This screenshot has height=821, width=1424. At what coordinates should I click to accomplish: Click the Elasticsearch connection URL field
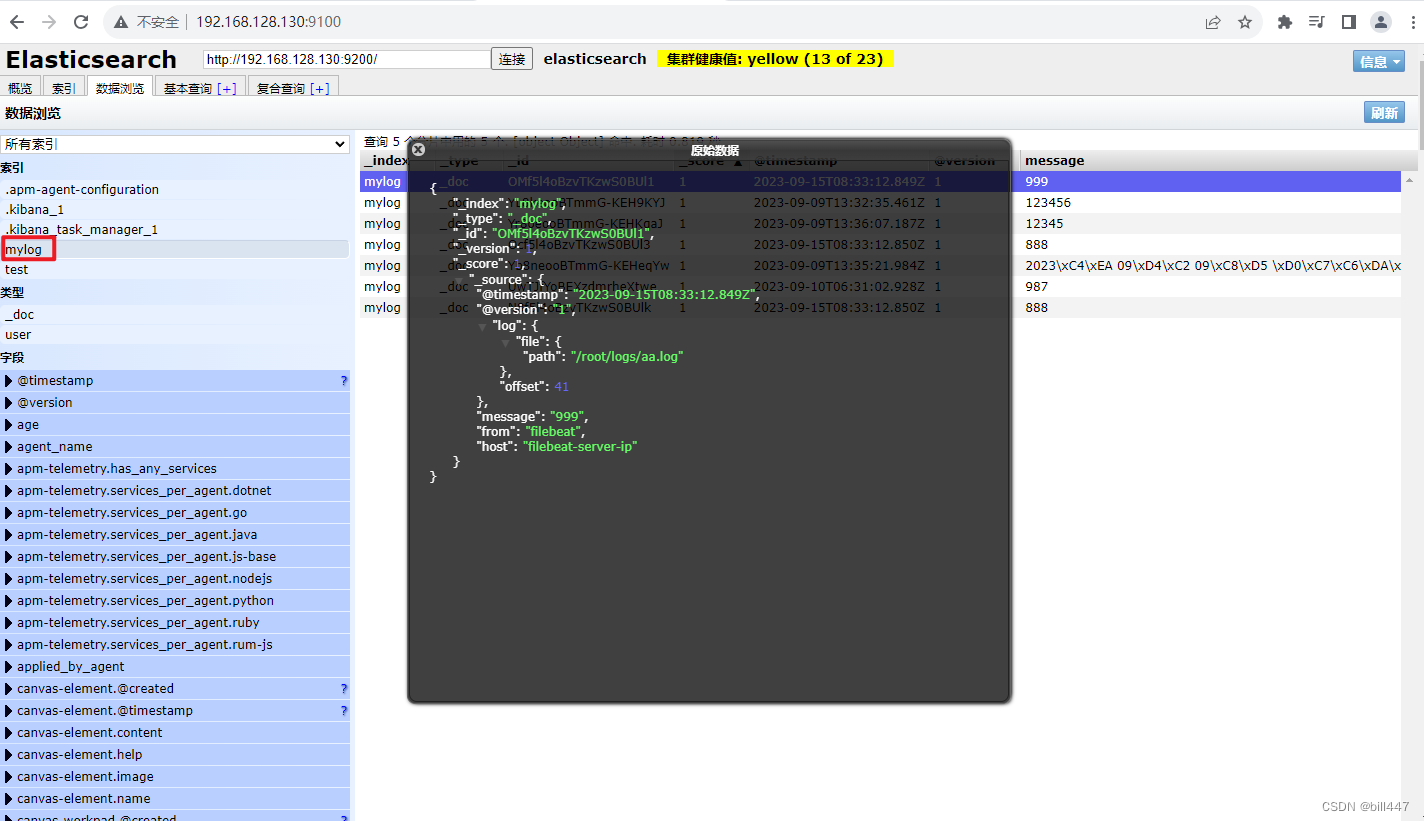point(346,59)
